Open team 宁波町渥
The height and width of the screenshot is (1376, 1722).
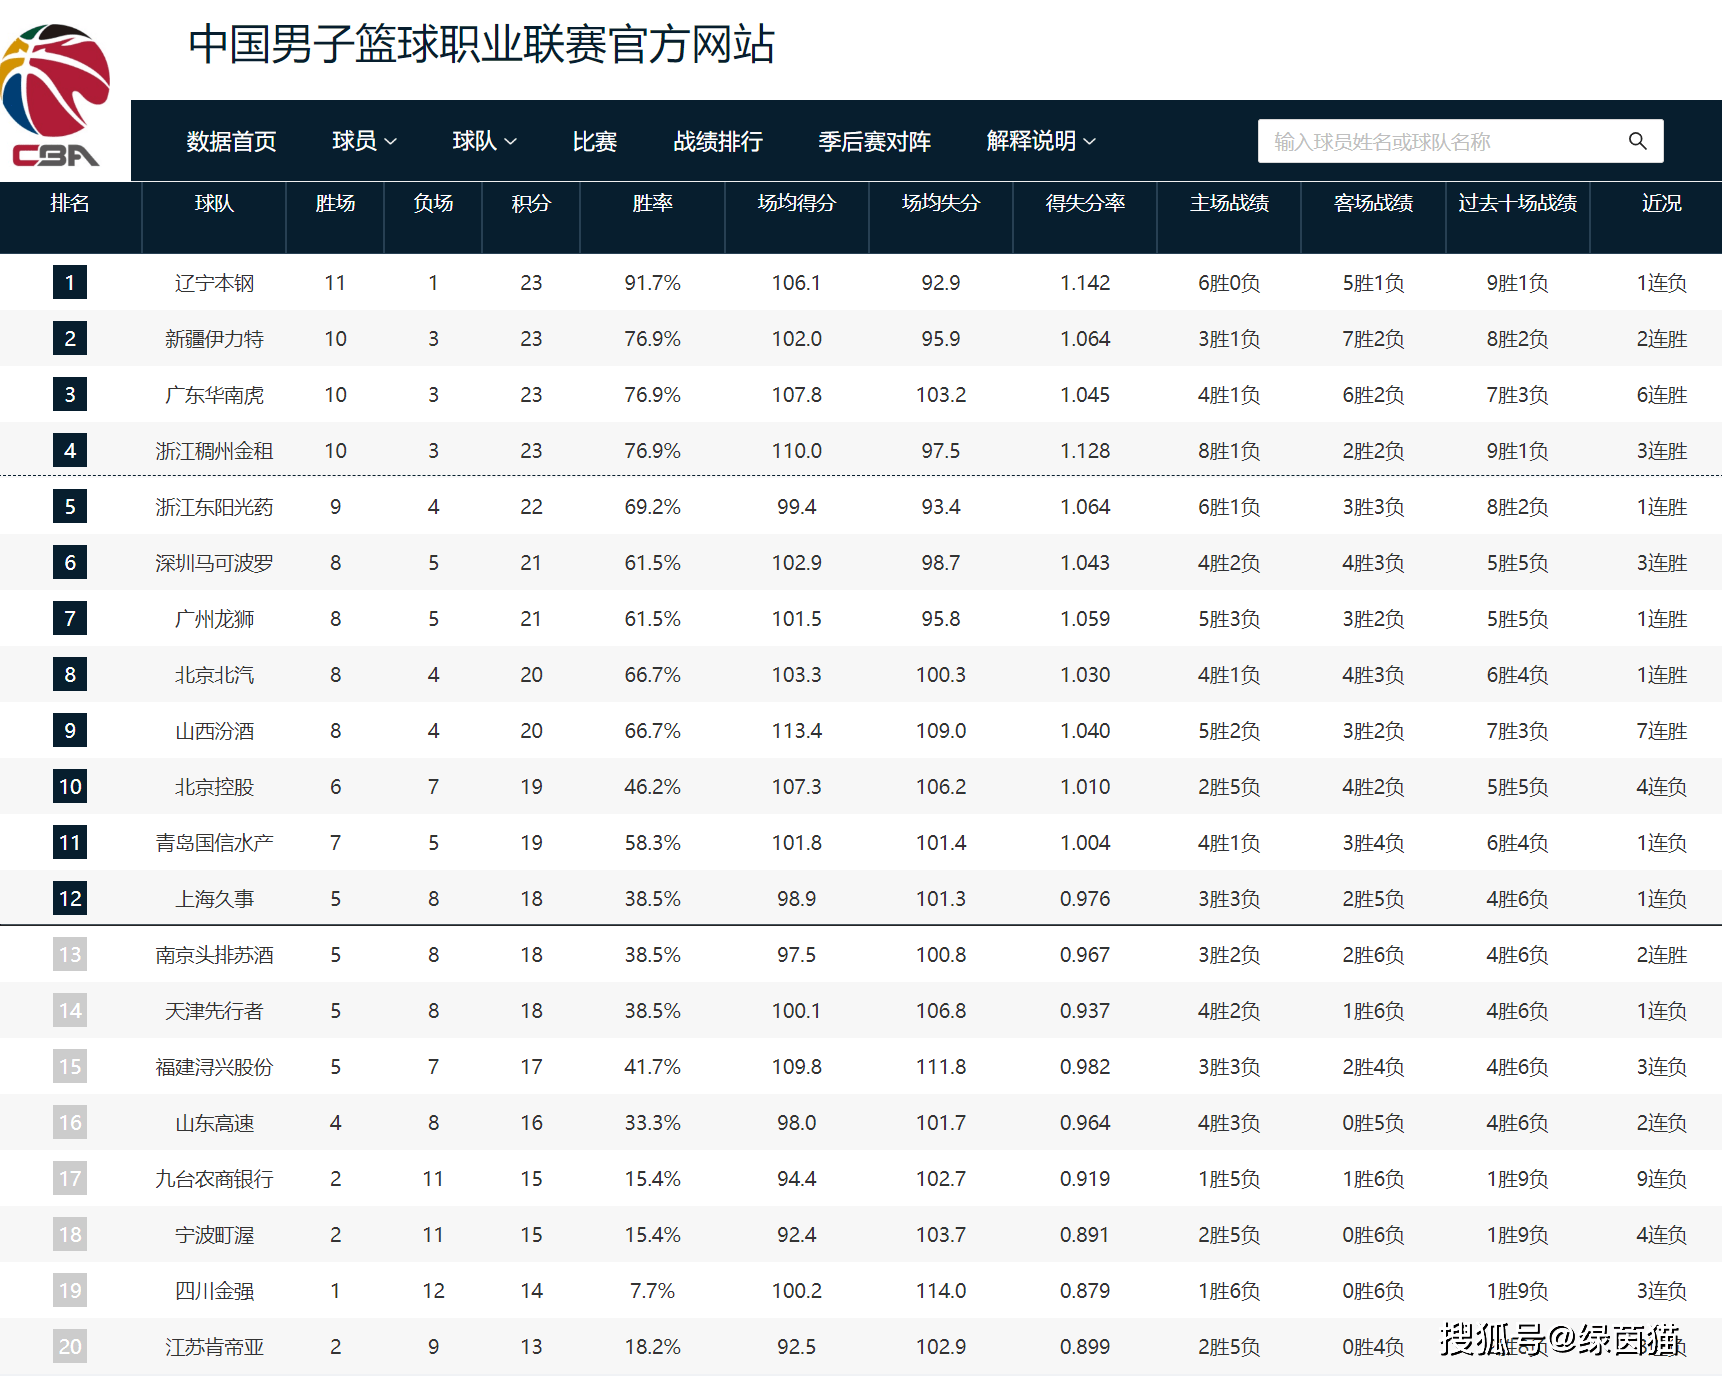[214, 1235]
